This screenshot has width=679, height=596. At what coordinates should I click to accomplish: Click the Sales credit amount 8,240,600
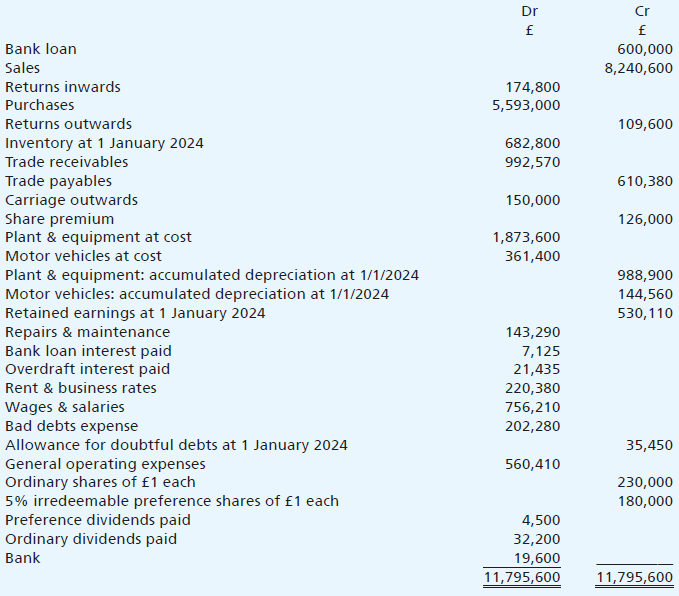click(x=638, y=68)
